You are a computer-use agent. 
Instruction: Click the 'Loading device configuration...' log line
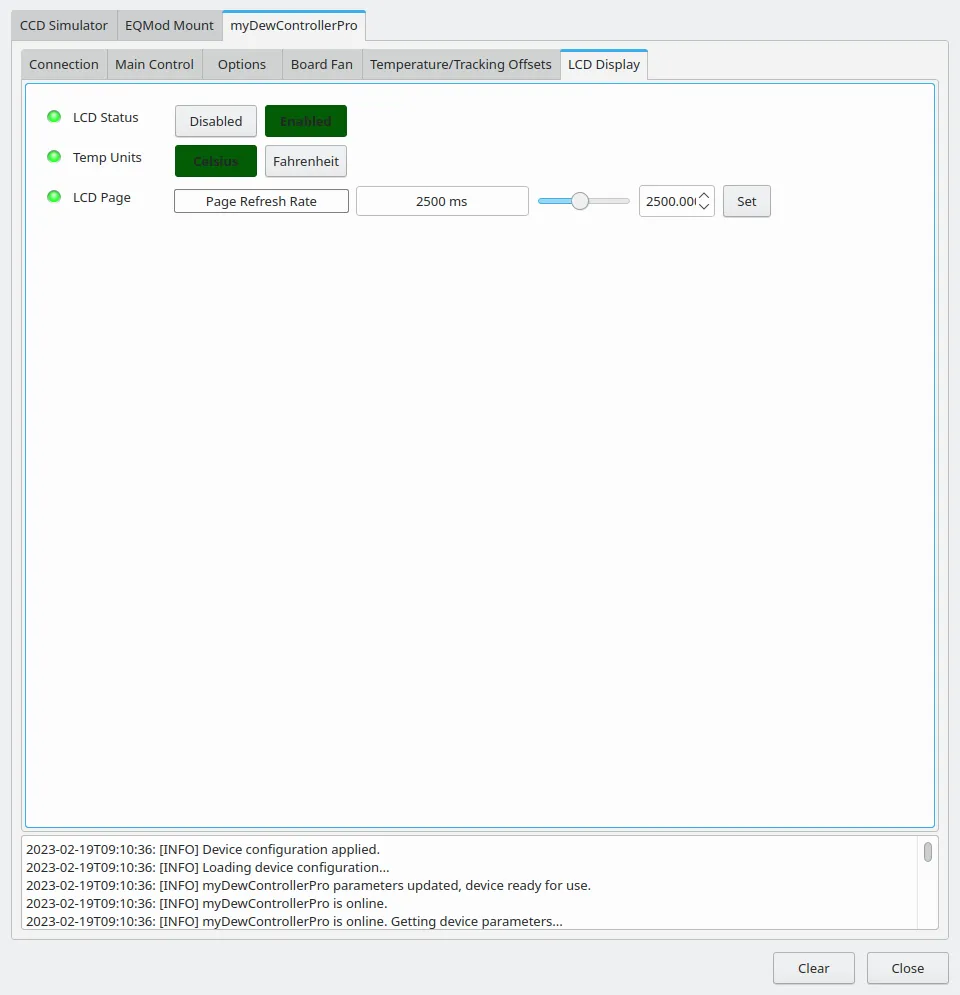[207, 867]
